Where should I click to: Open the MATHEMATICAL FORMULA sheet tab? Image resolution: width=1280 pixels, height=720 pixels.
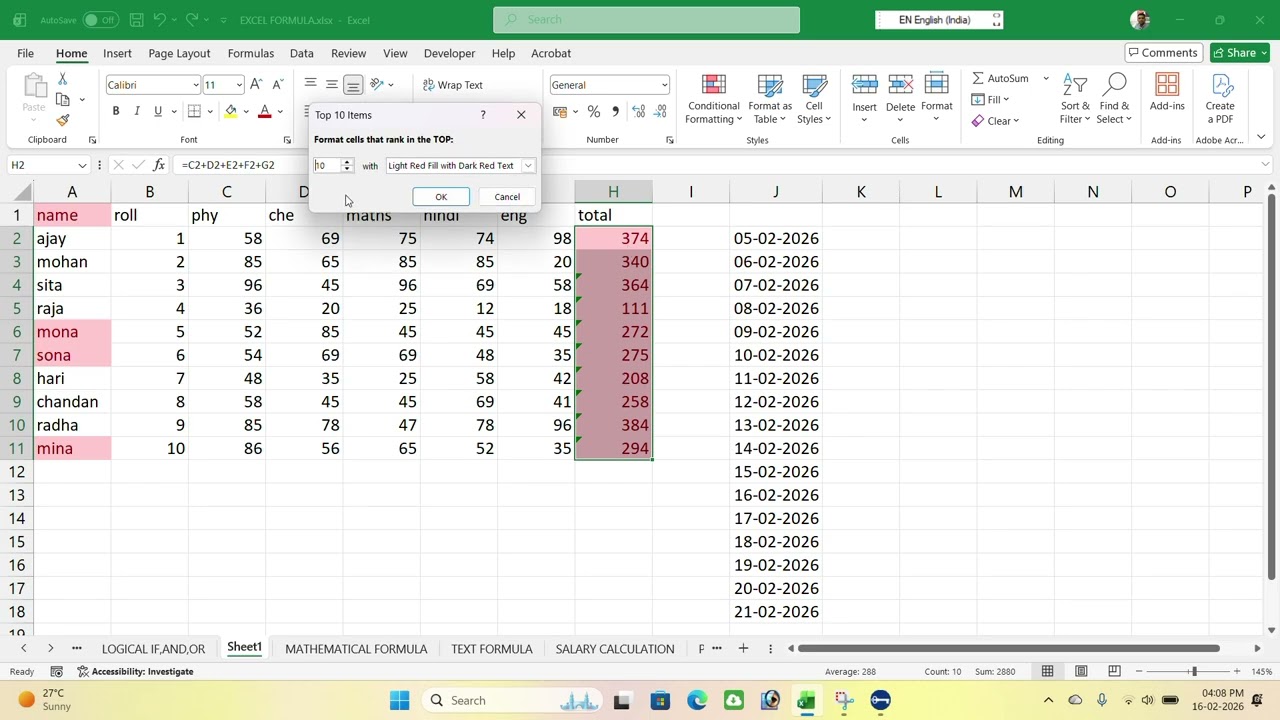point(356,649)
